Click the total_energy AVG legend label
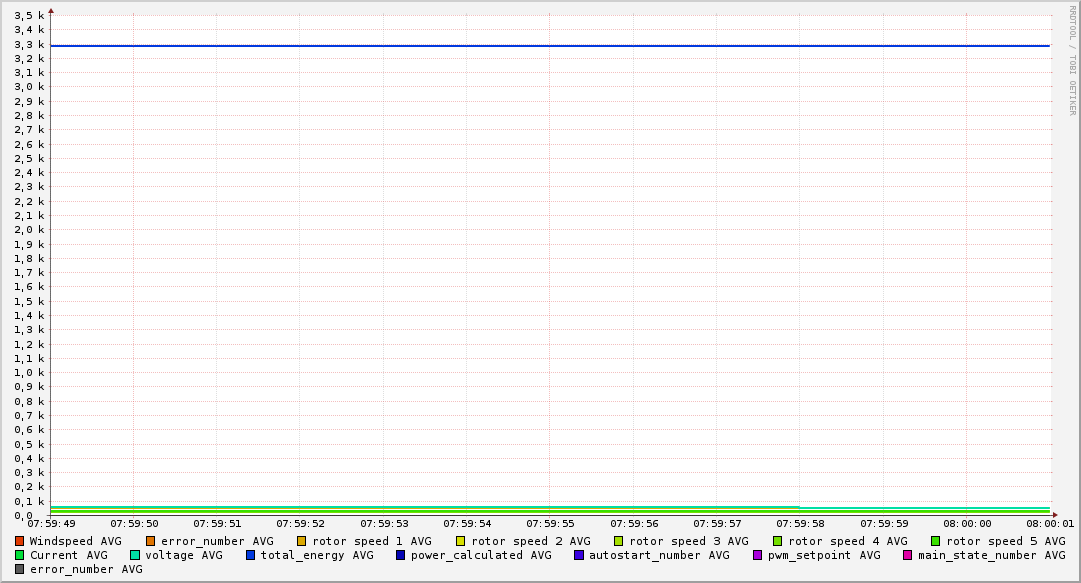The height and width of the screenshot is (583, 1081). coord(317,555)
